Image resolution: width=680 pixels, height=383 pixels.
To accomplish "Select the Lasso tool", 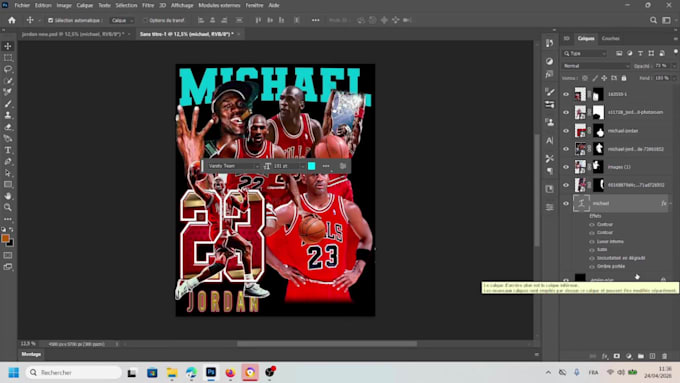I will pyautogui.click(x=8, y=69).
